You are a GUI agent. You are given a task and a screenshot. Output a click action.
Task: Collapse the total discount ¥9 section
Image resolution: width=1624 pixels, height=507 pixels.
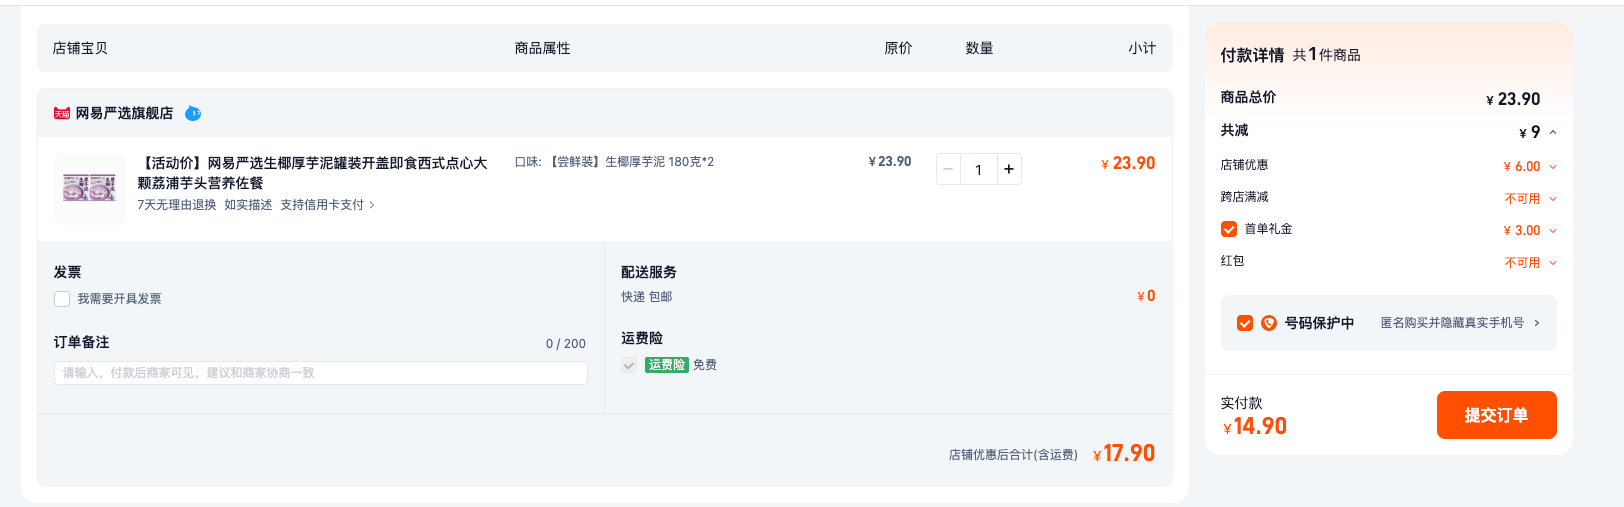click(1553, 132)
